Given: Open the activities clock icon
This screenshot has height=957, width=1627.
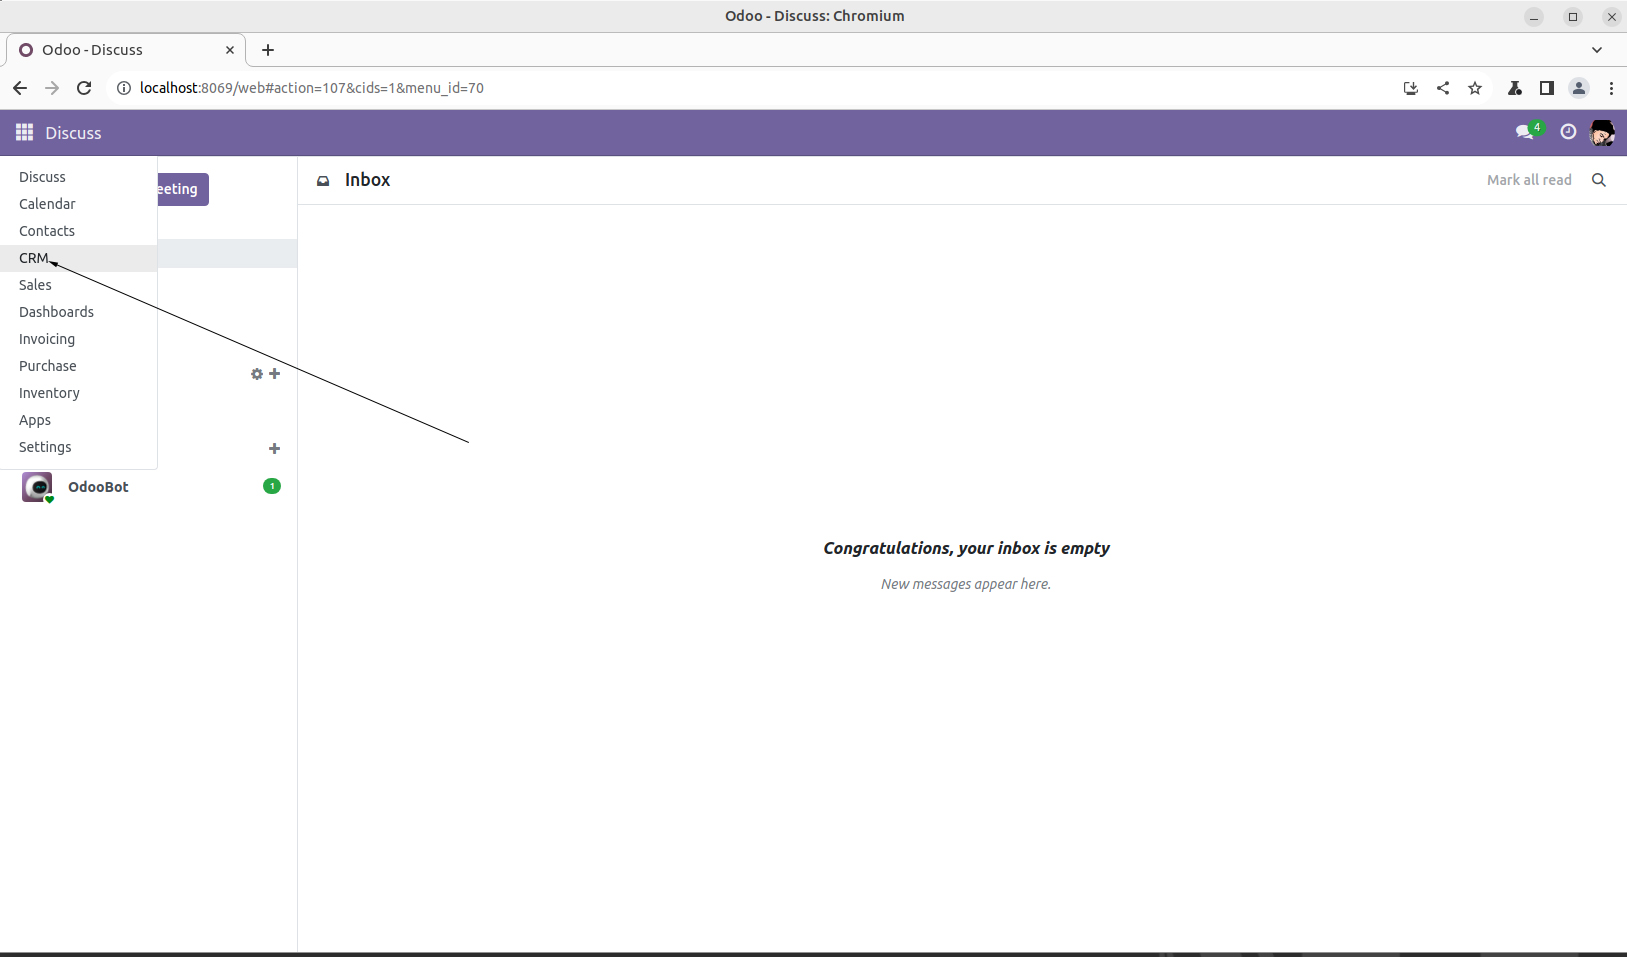Looking at the screenshot, I should [x=1568, y=132].
